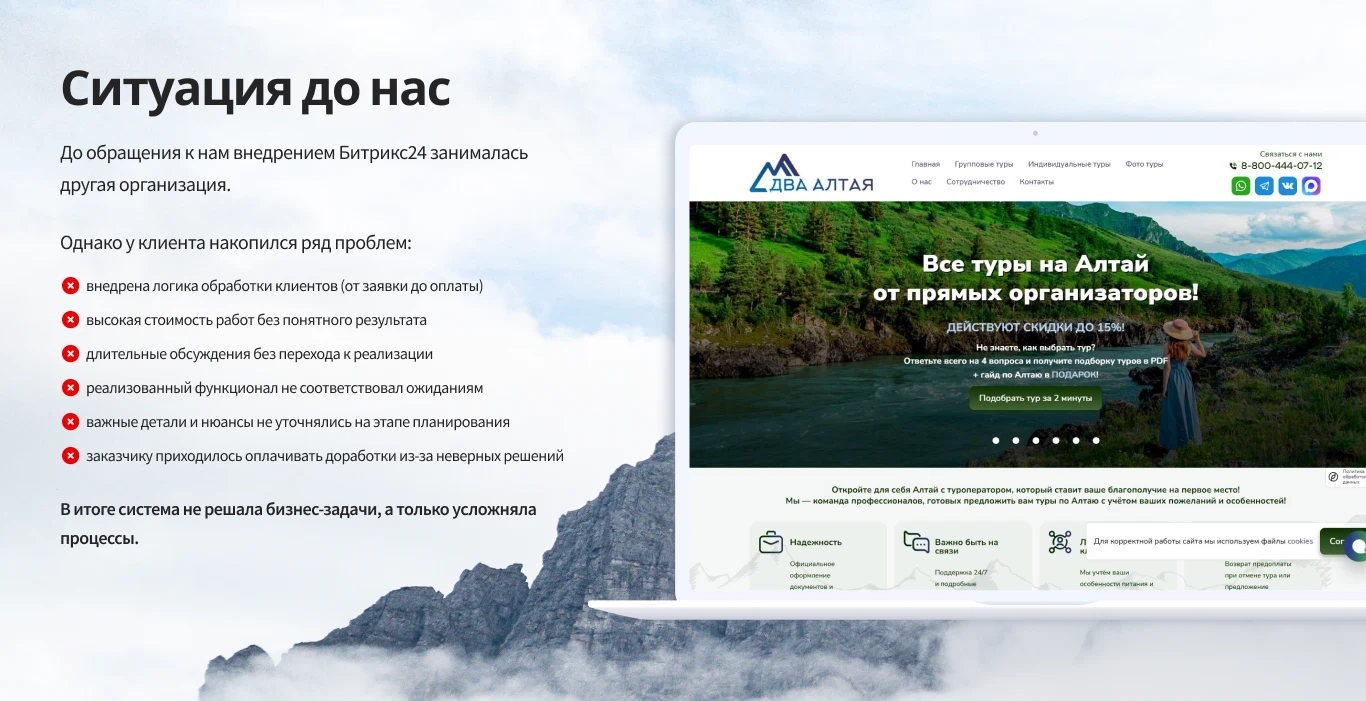Go to the Контакты page
The width and height of the screenshot is (1366, 701).
coord(1036,182)
